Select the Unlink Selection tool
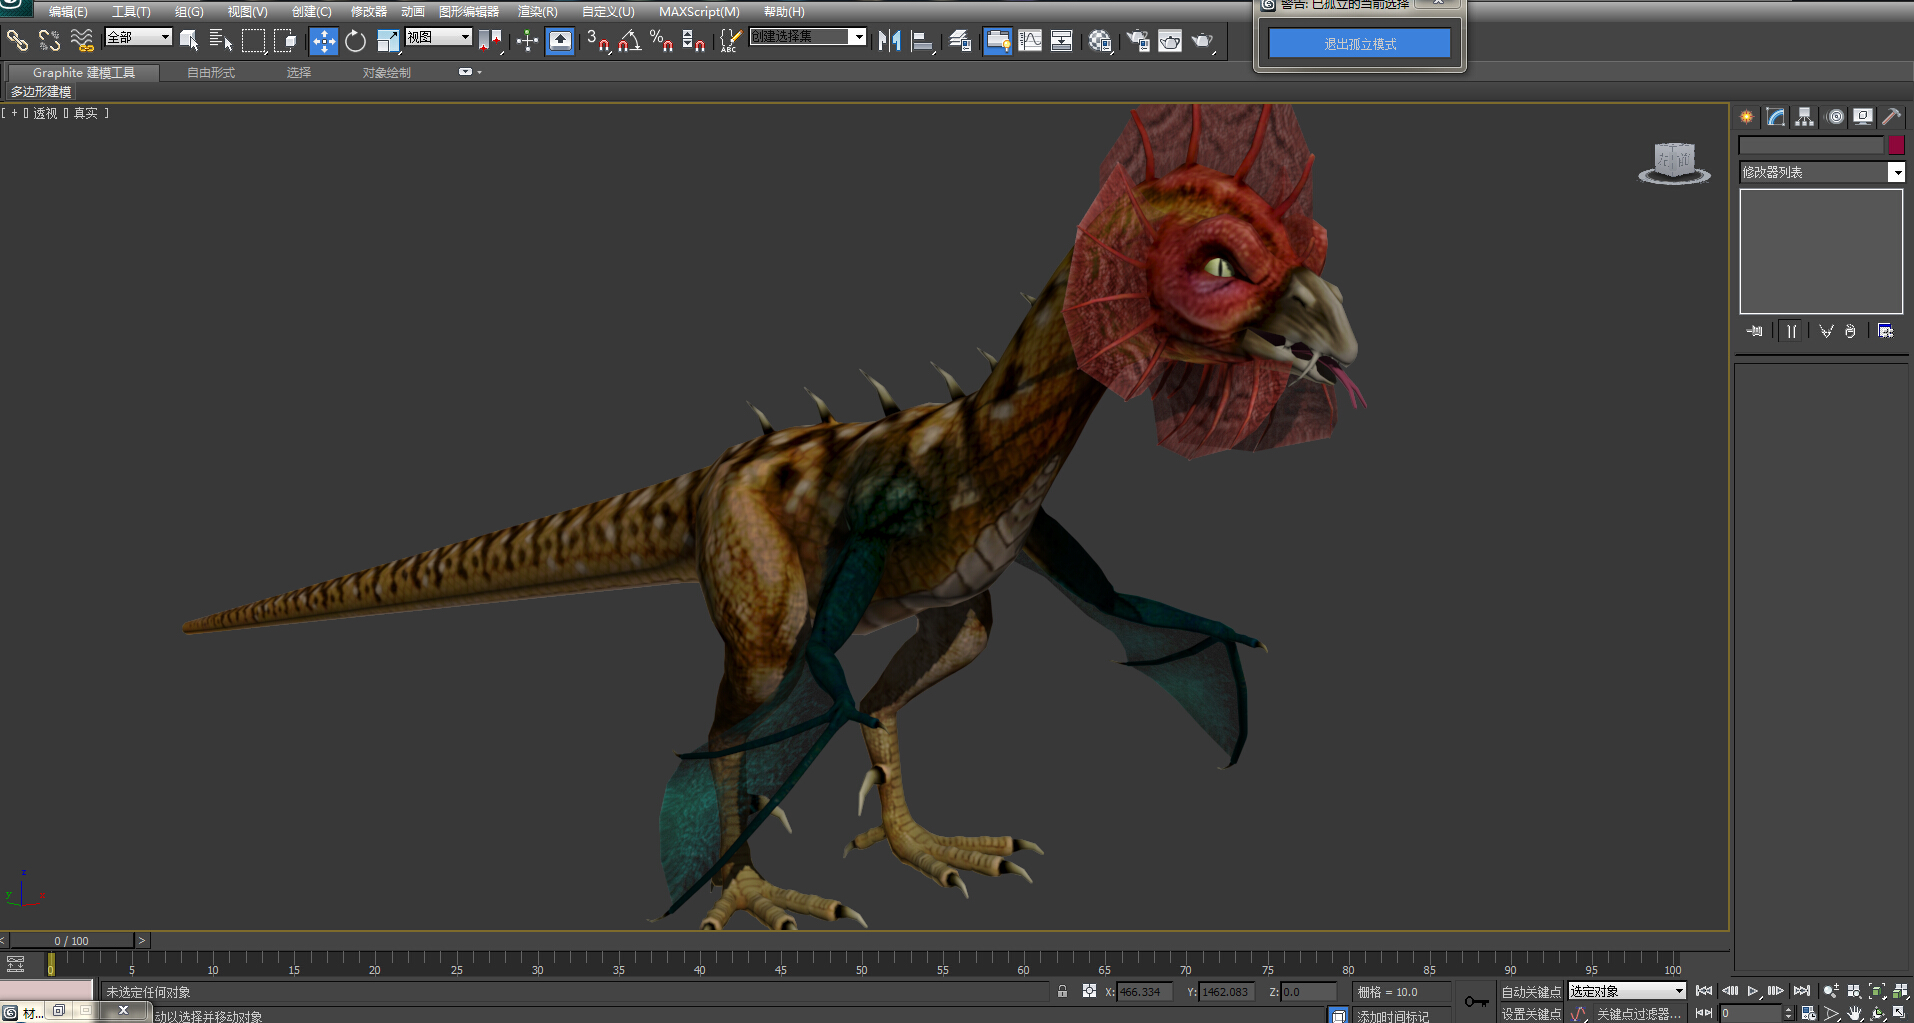This screenshot has width=1914, height=1023. tap(49, 40)
